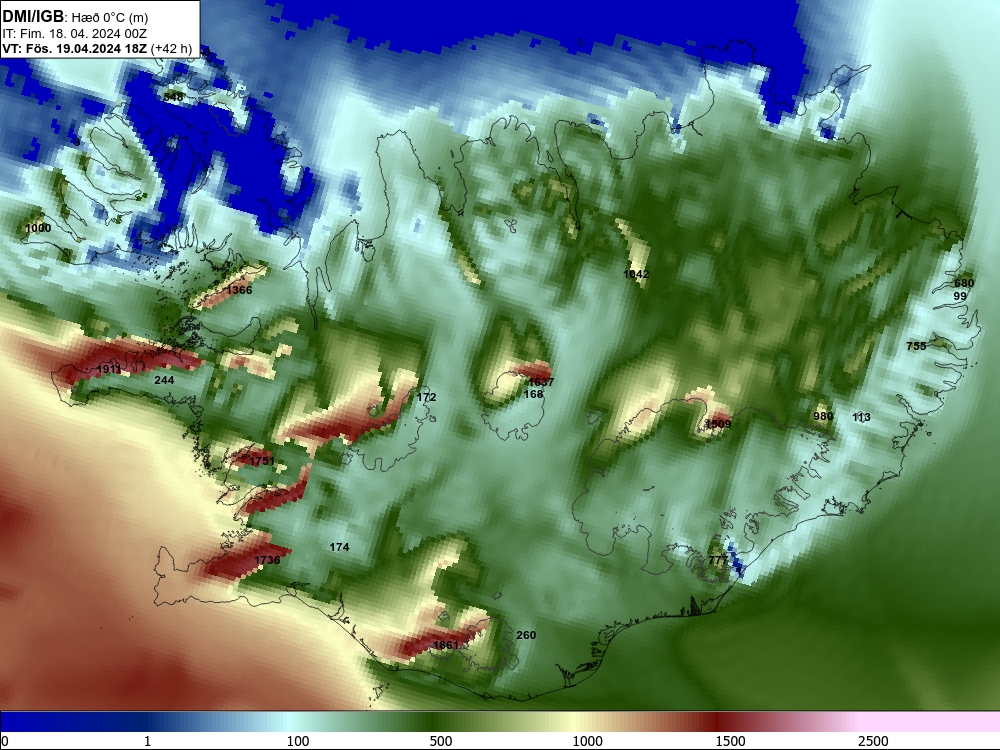Click the map value 1366
The height and width of the screenshot is (750, 1000).
point(239,290)
